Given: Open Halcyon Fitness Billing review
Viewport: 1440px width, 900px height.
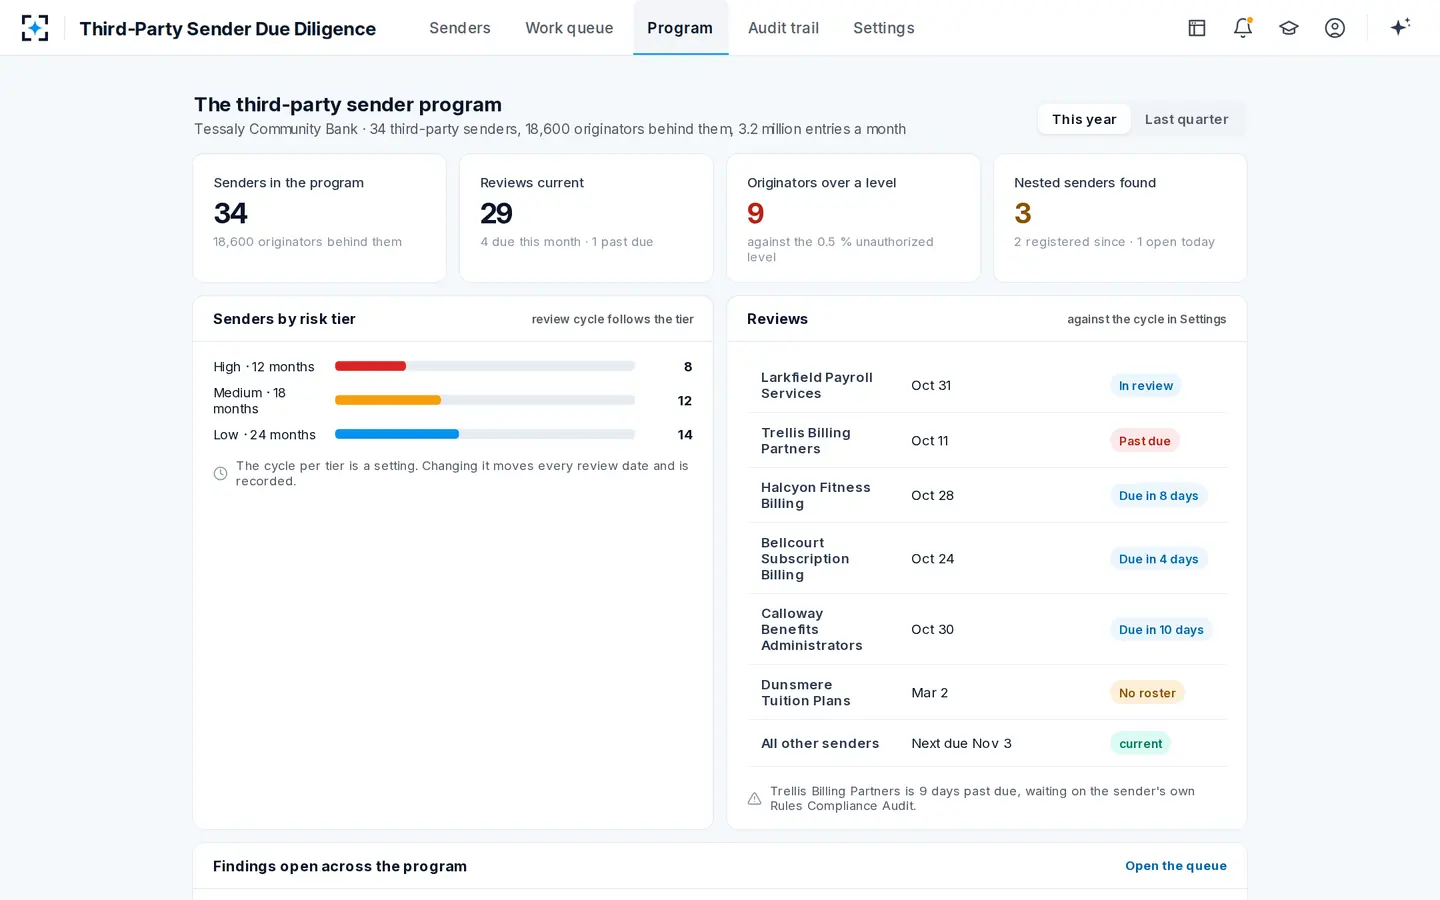Looking at the screenshot, I should pos(987,495).
